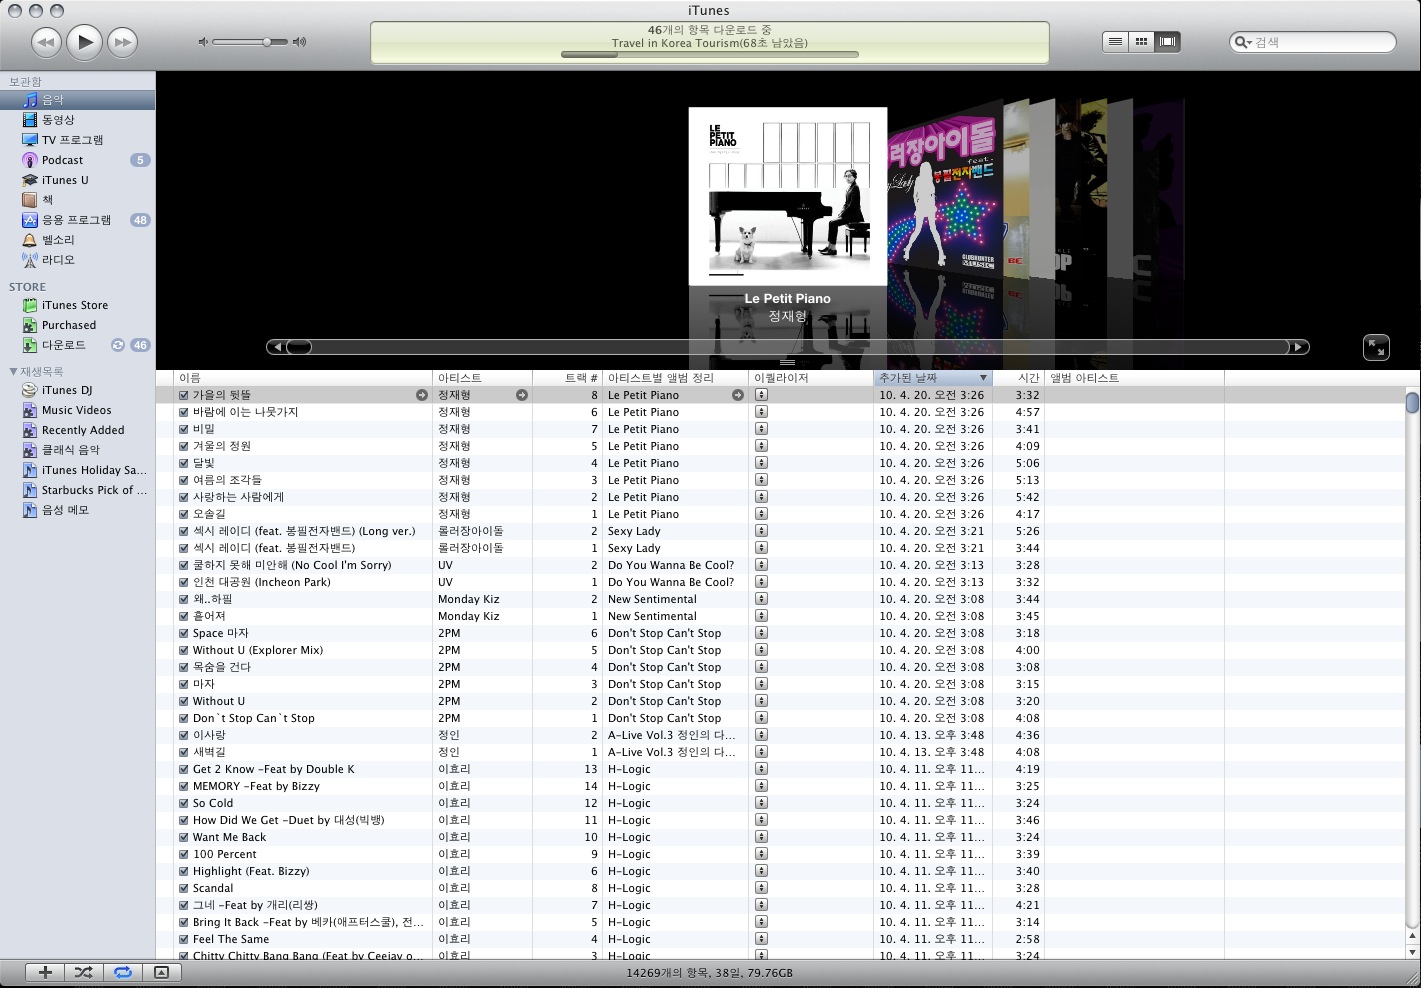Screen dimensions: 1421x988
Task: Uncheck the Space 마자 song checkbox
Action: point(183,633)
